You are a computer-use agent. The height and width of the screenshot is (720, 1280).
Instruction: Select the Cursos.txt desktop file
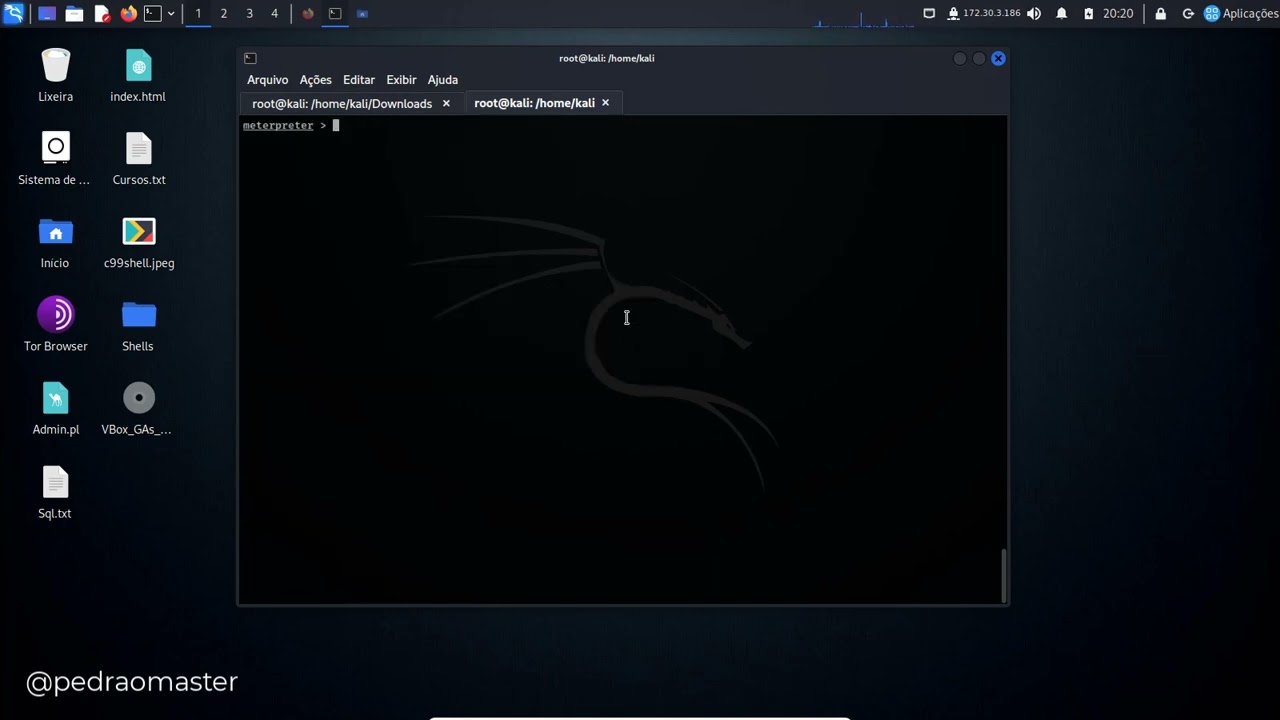(x=139, y=159)
